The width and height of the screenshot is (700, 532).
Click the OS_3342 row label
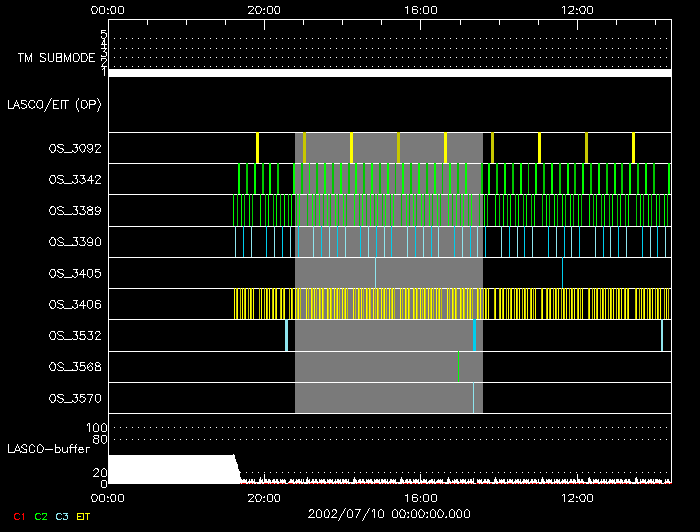click(74, 179)
